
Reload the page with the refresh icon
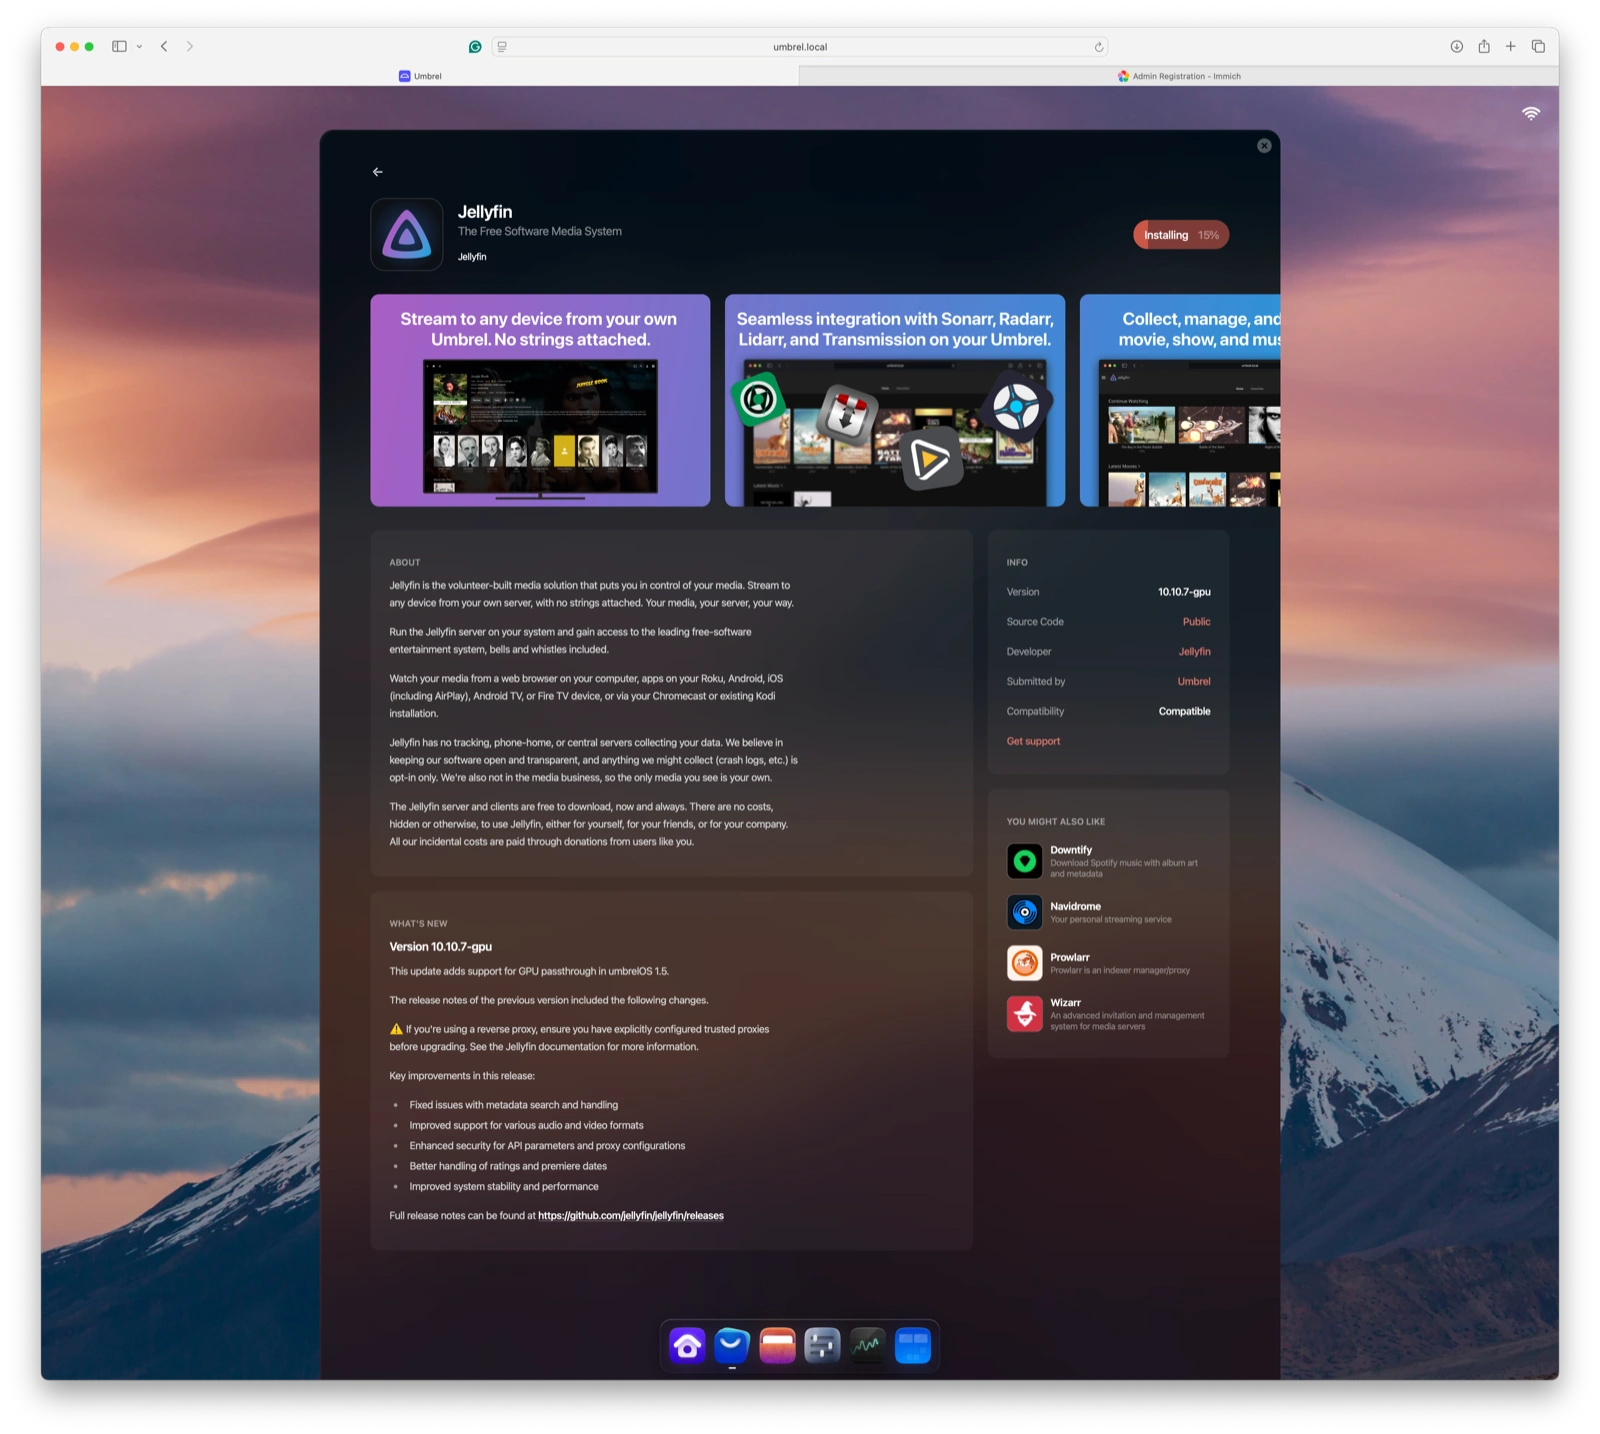point(1098,47)
